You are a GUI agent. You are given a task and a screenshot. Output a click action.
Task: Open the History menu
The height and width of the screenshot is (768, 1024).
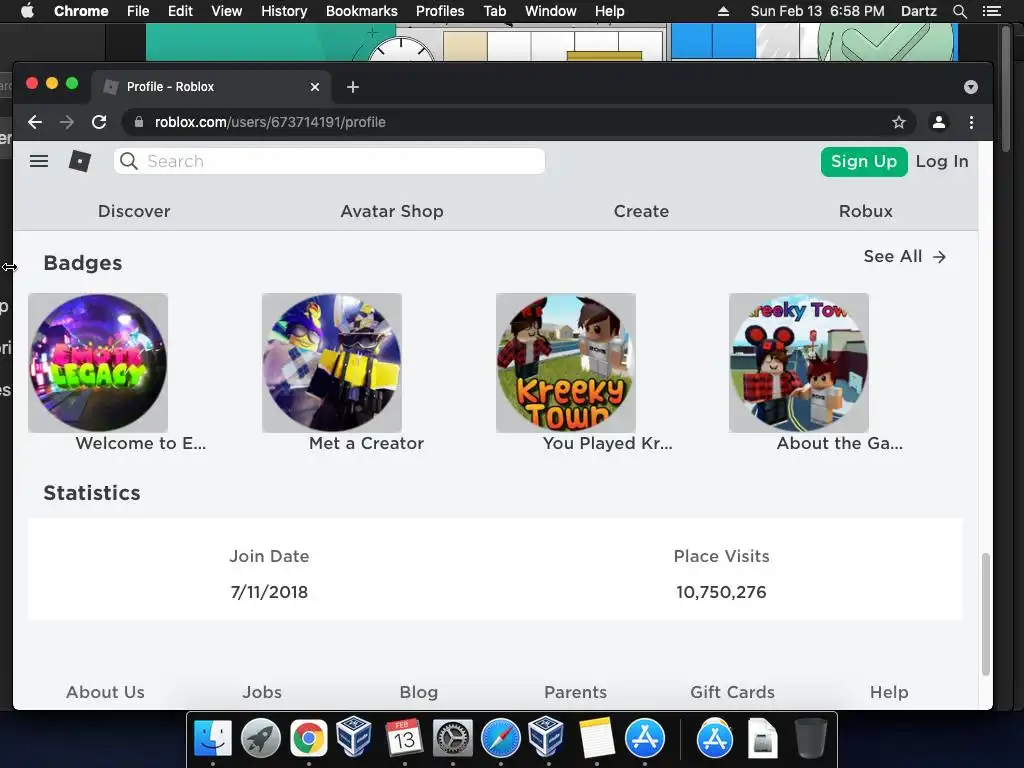coord(284,11)
